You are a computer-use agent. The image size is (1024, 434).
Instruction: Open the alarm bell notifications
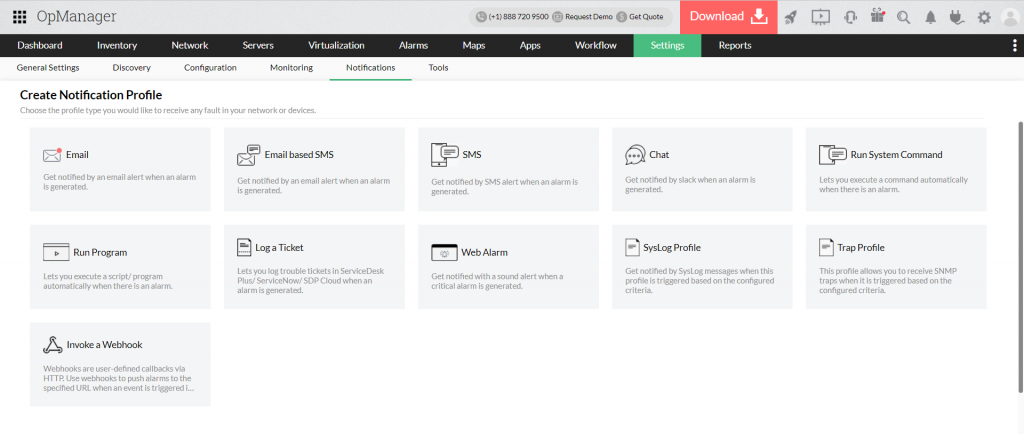pos(931,17)
